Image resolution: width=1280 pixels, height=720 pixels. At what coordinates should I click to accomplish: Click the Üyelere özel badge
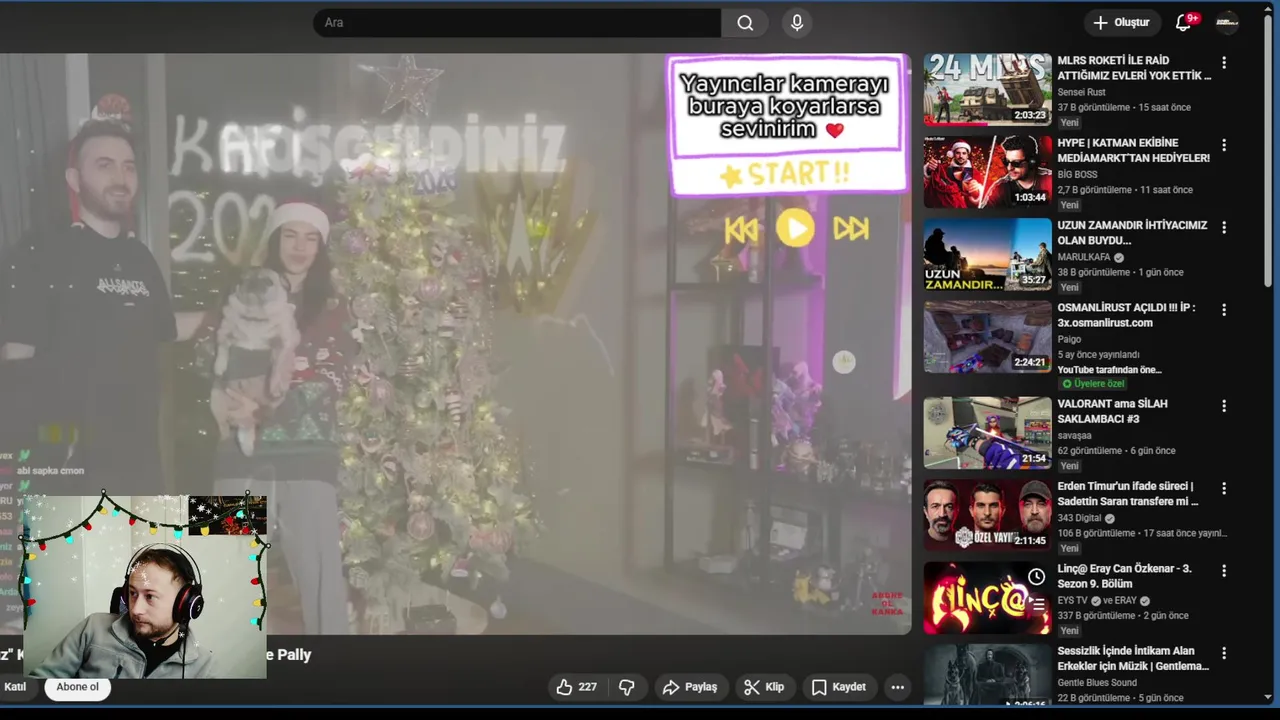pyautogui.click(x=1092, y=384)
